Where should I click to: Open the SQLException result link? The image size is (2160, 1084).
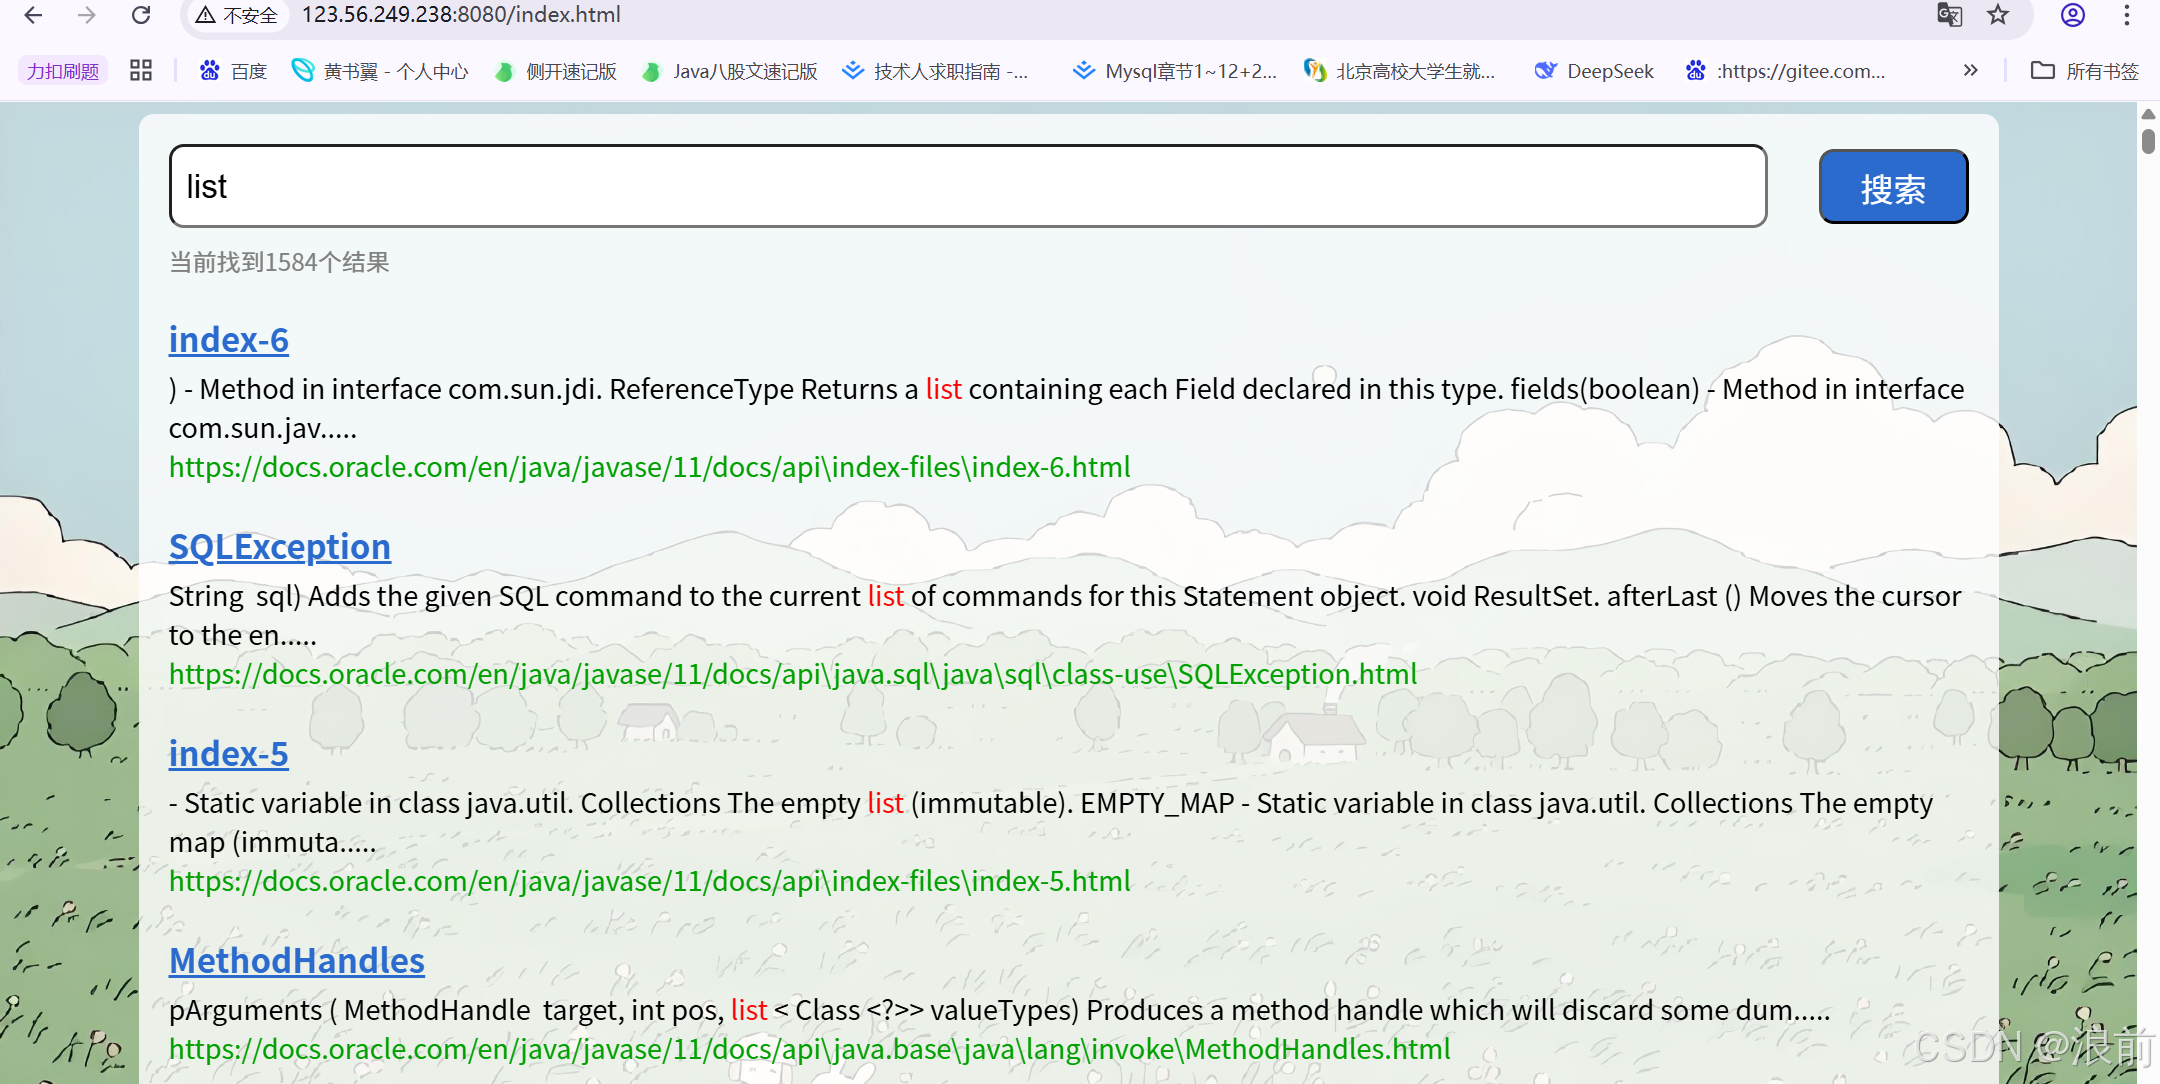click(279, 547)
